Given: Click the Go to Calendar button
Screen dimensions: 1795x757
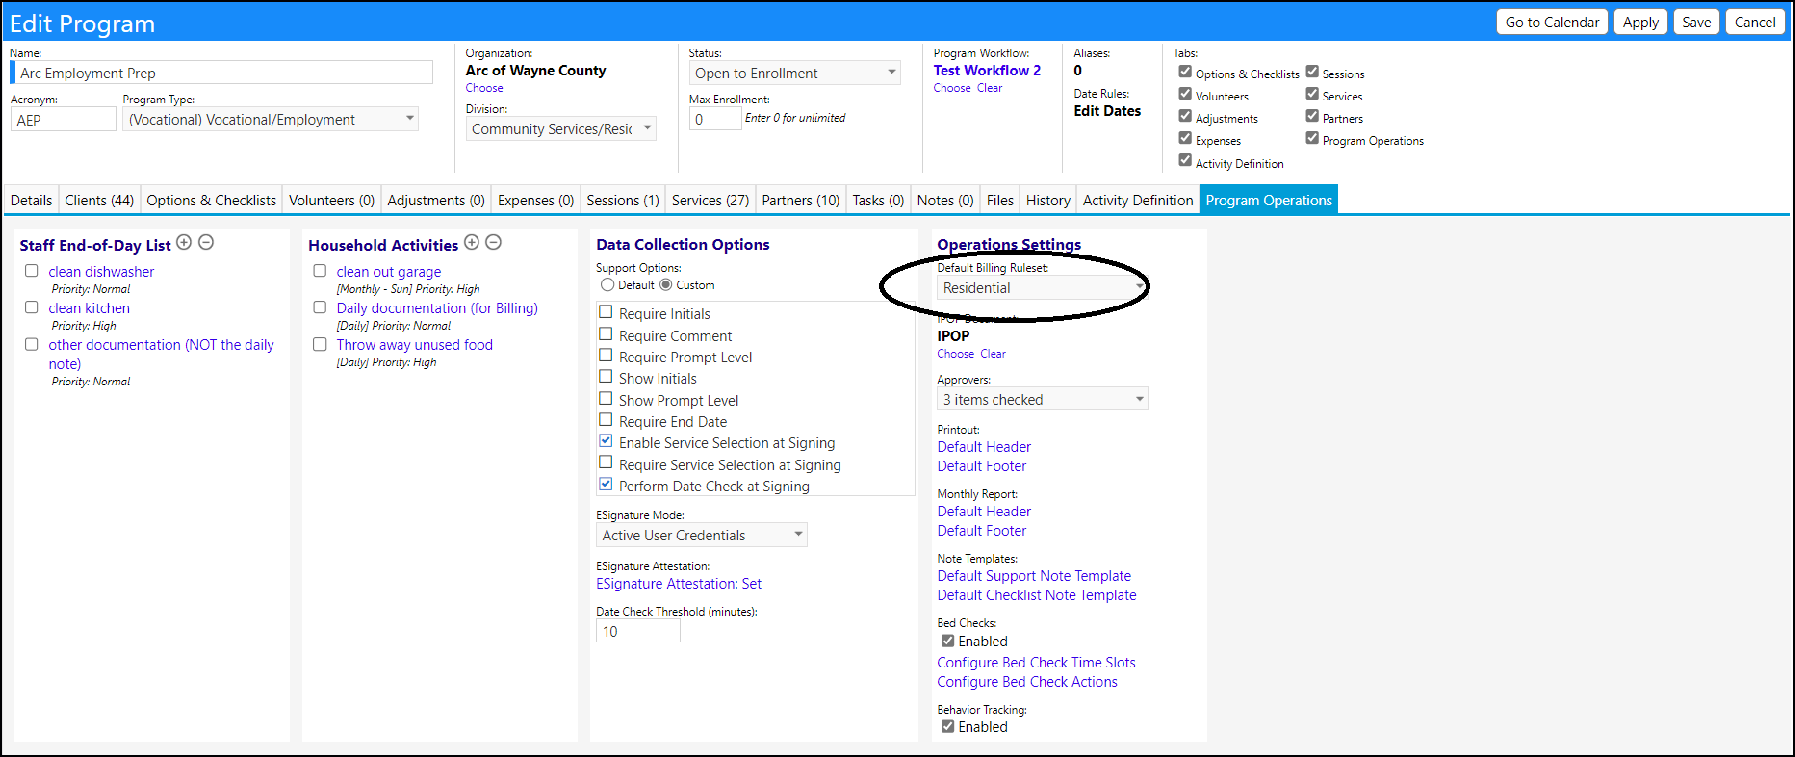Looking at the screenshot, I should pos(1552,22).
